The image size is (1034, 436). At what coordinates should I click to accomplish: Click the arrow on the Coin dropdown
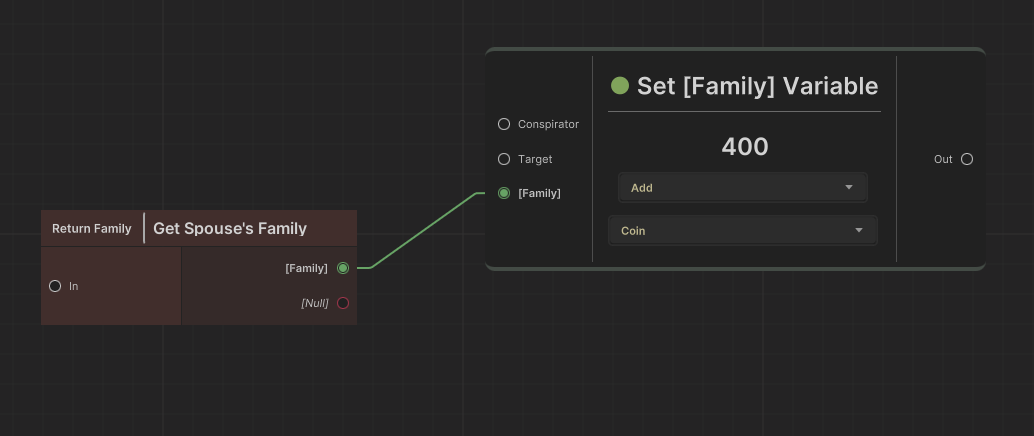[858, 231]
